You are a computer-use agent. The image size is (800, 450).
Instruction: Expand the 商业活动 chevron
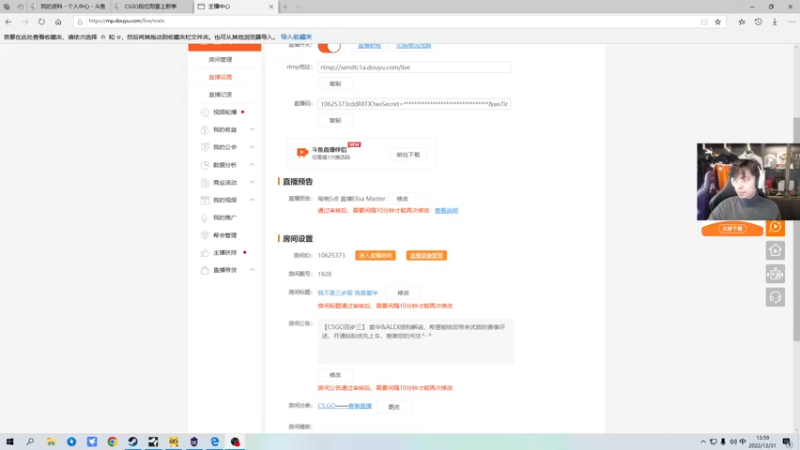point(252,182)
